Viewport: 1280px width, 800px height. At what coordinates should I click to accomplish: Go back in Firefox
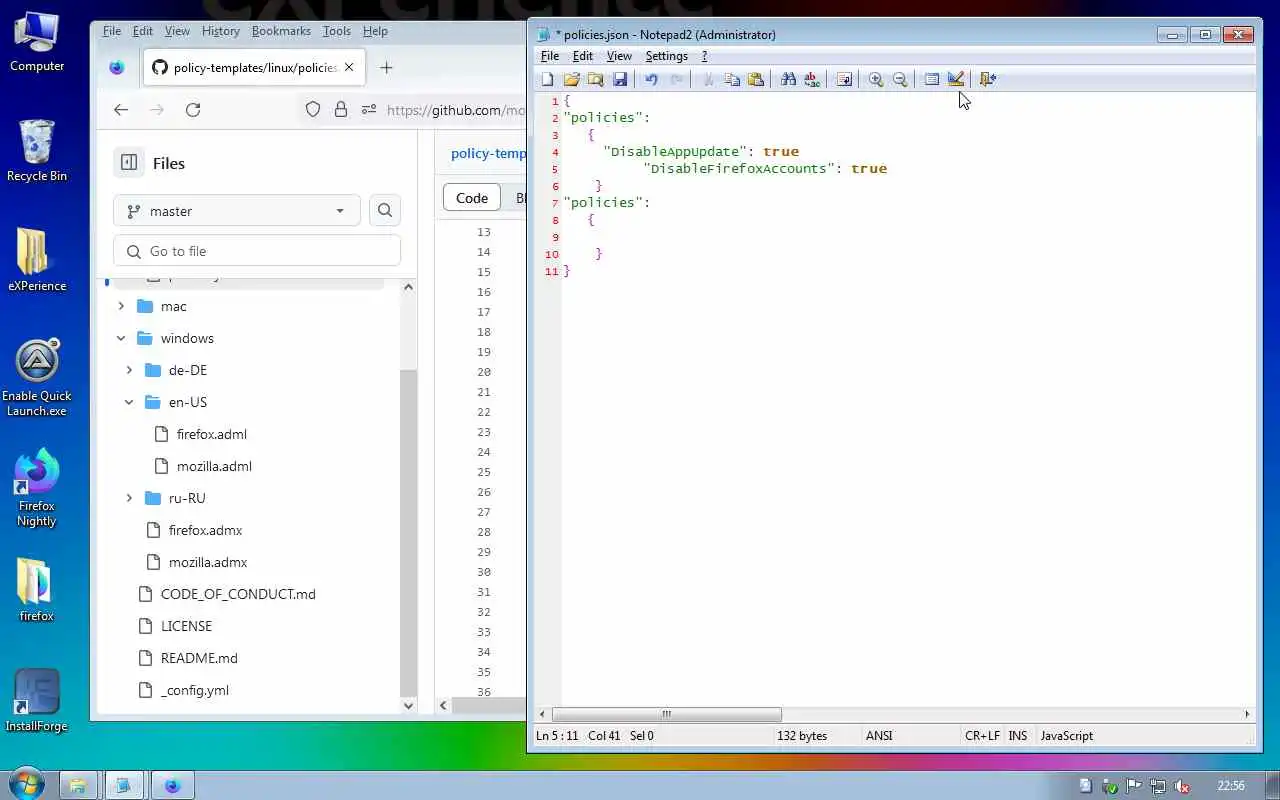121,110
